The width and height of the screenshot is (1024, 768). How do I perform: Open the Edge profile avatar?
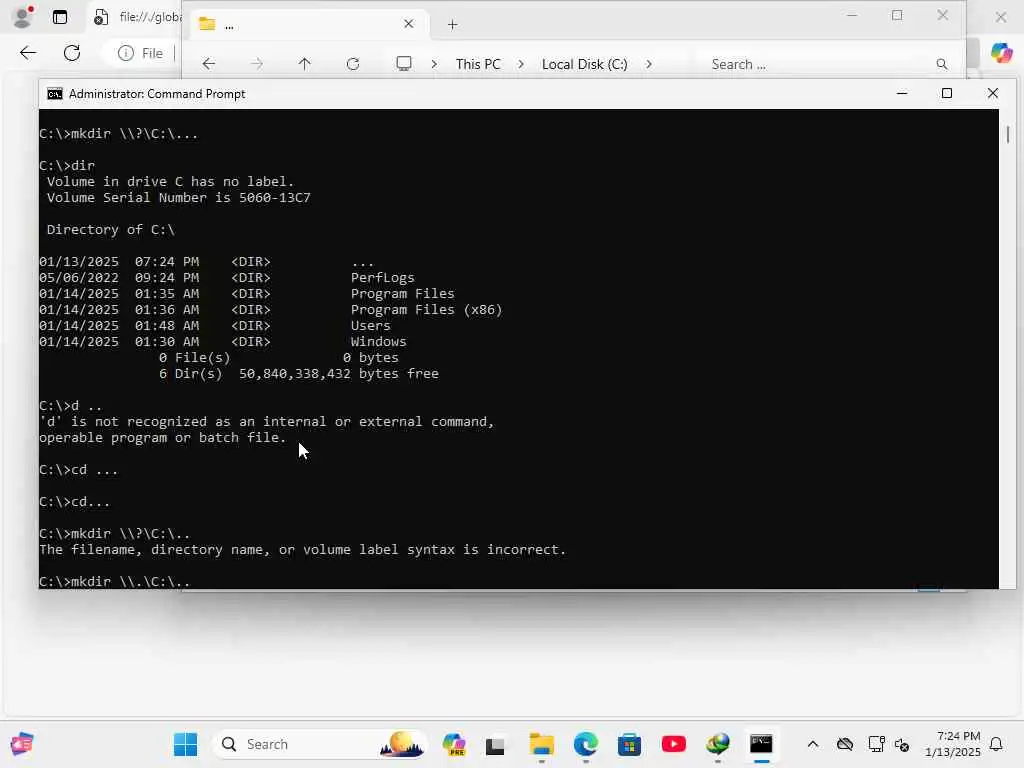click(x=23, y=17)
